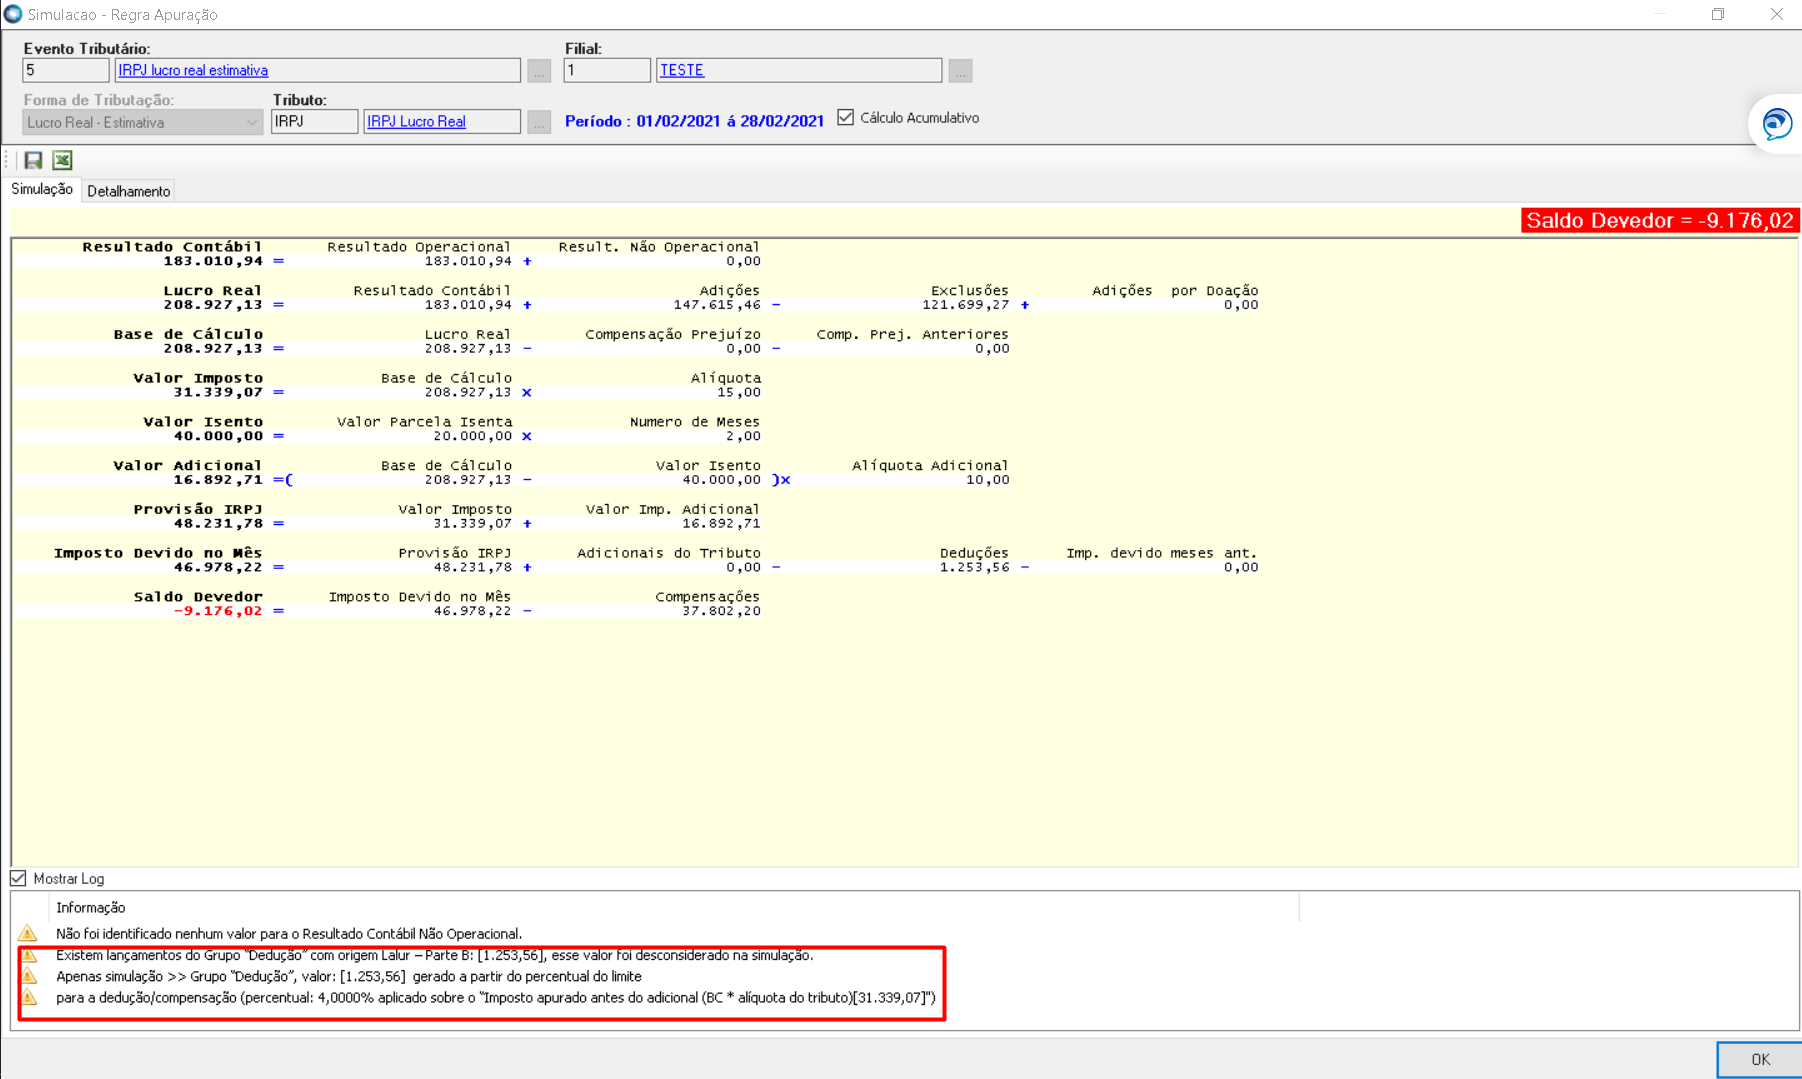
Task: Click the Informação log column header
Action: tap(91, 908)
